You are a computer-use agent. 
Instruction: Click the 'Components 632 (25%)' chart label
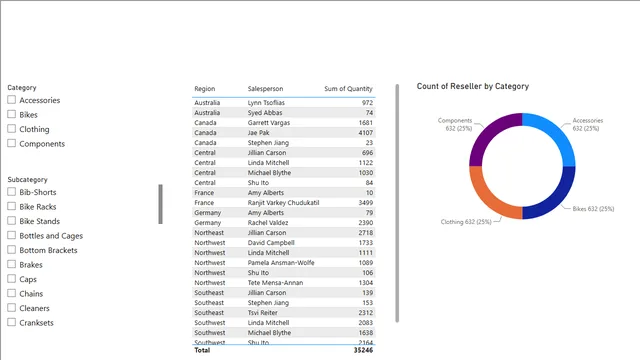(x=455, y=124)
